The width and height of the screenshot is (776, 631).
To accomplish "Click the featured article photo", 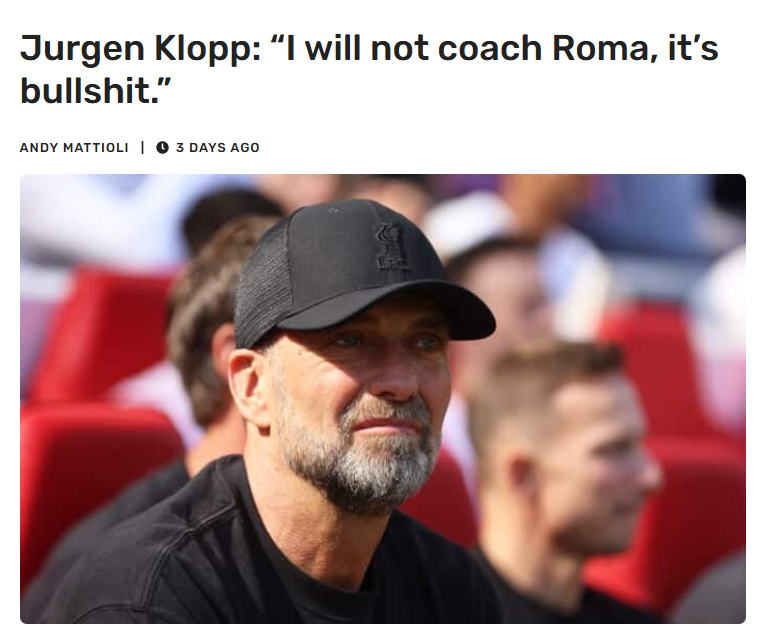I will coord(383,398).
